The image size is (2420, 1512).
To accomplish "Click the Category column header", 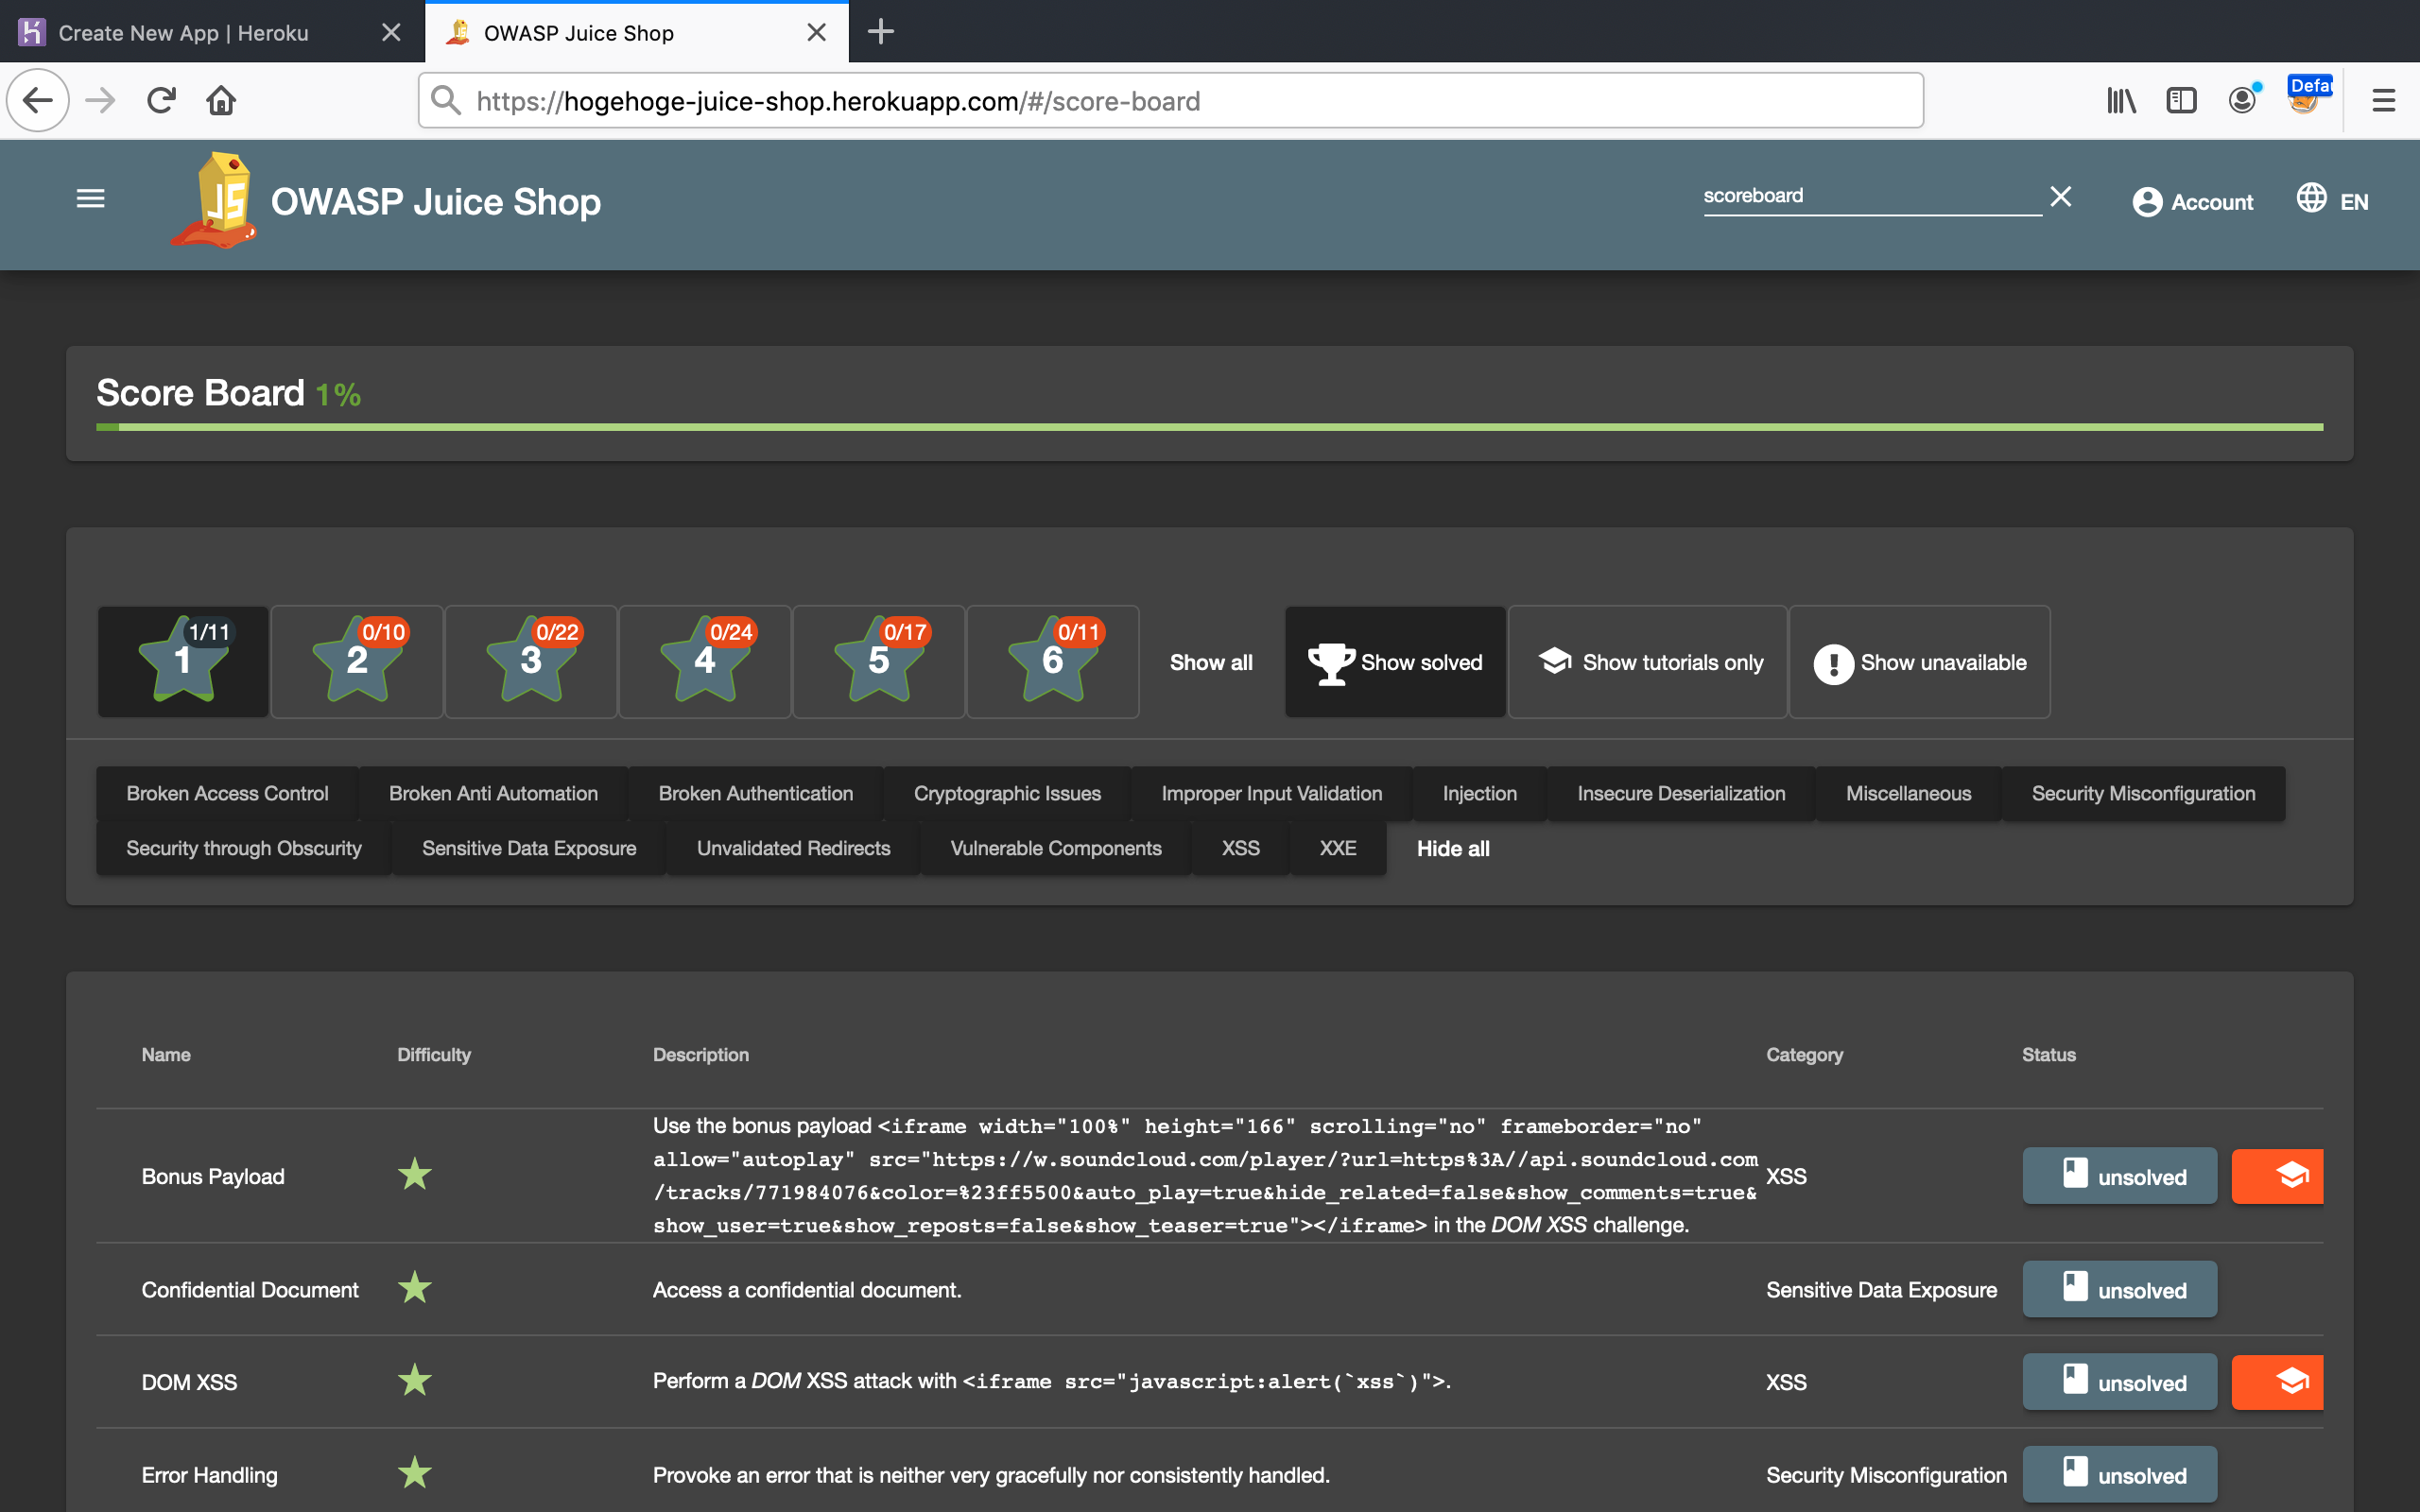I will pyautogui.click(x=1804, y=1054).
